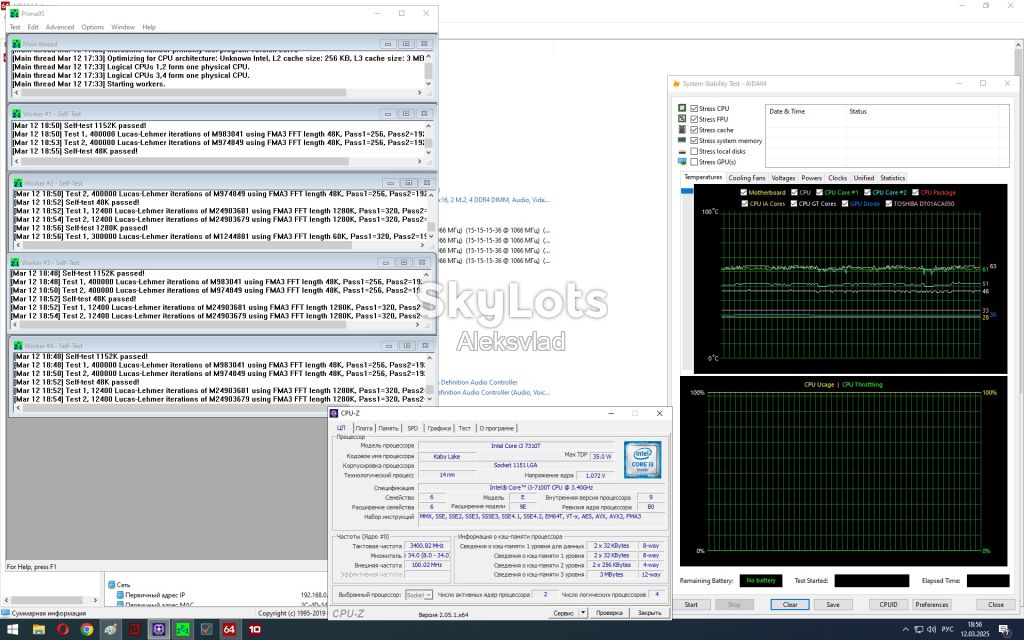Image resolution: width=1024 pixels, height=640 pixels.
Task: Click the AIDA64 flame icon in title bar
Action: pyautogui.click(x=677, y=84)
